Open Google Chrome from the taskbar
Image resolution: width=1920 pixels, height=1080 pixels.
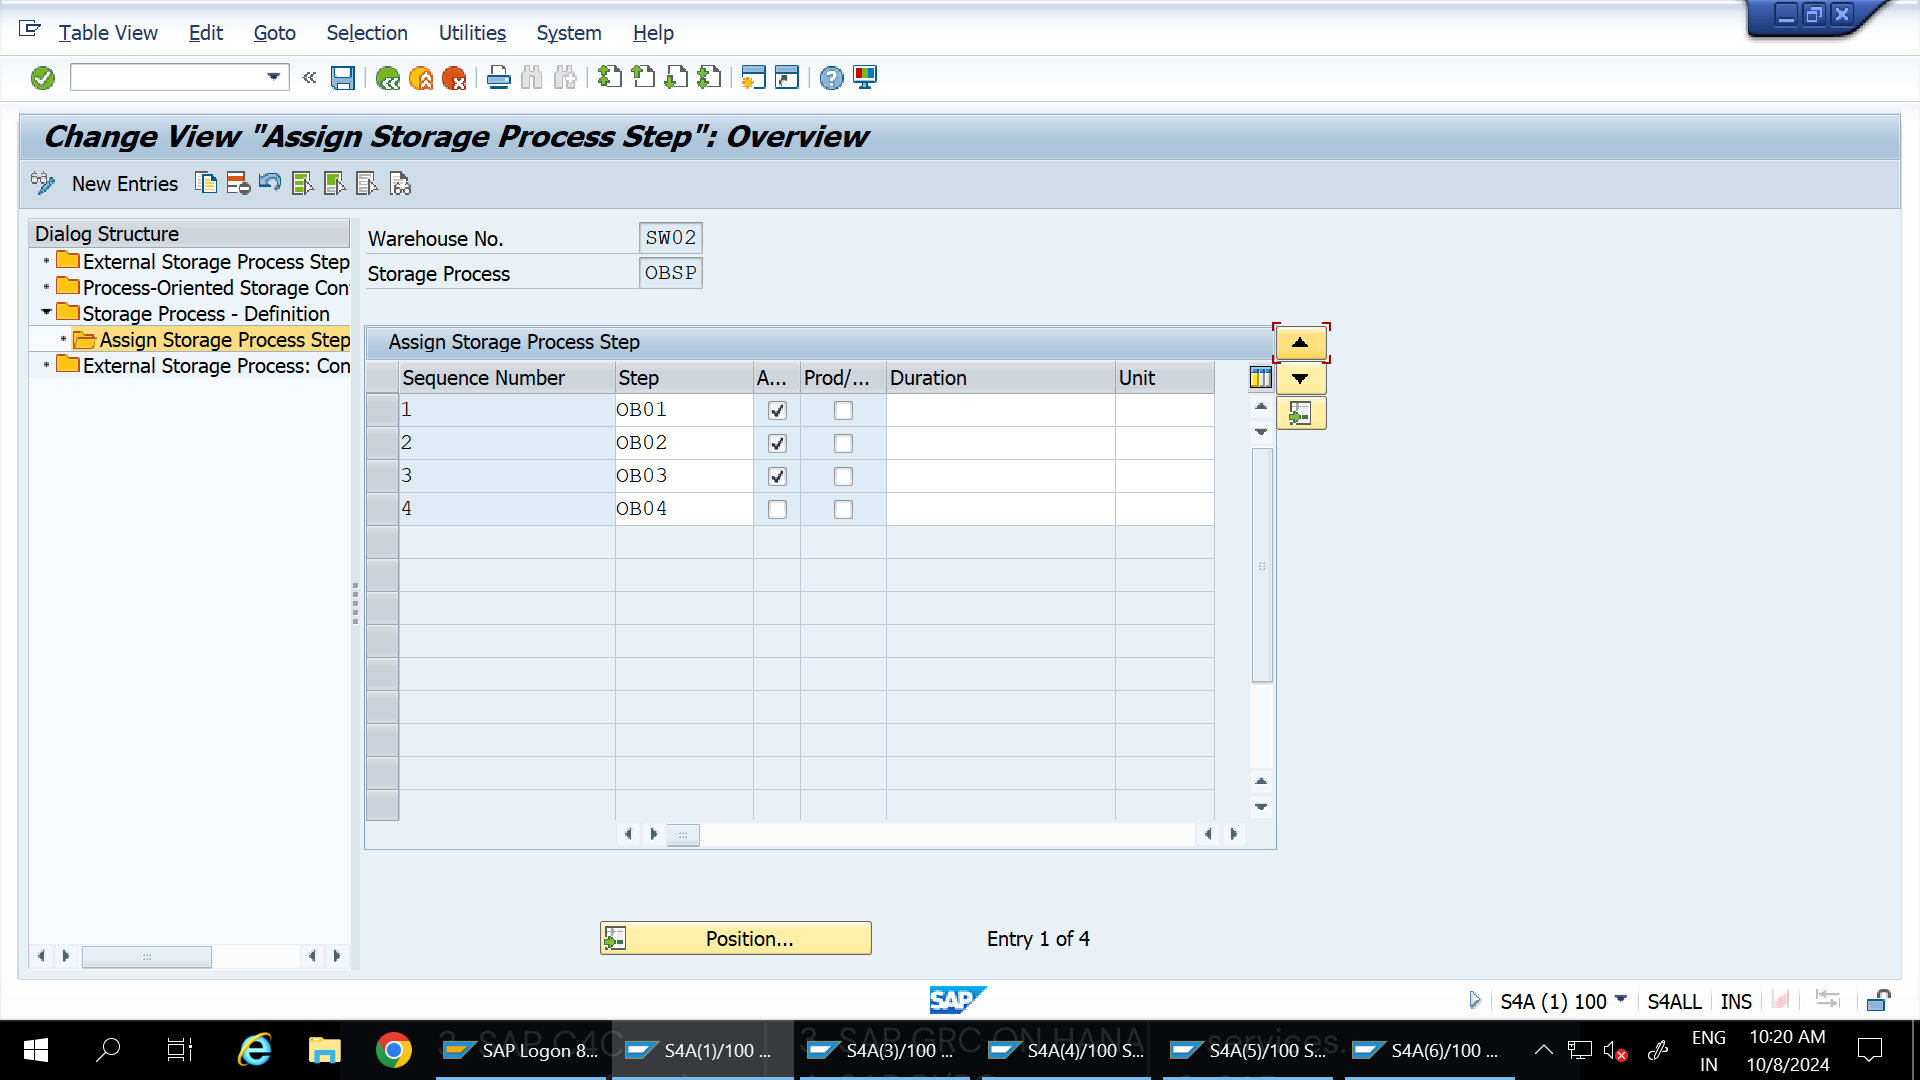394,1050
